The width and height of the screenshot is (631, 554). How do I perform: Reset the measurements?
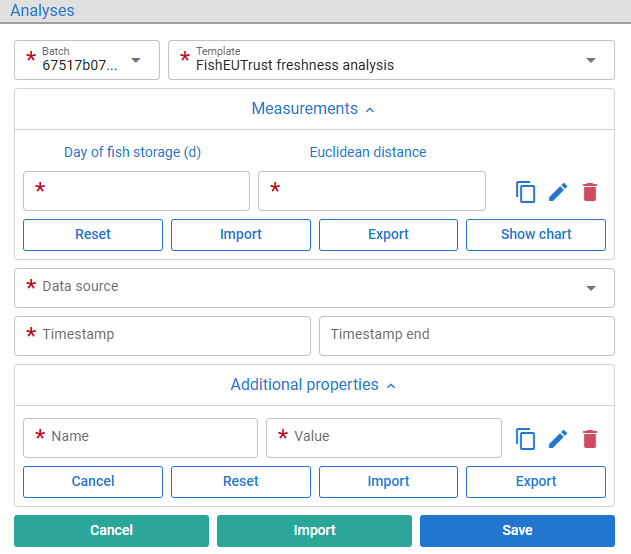click(93, 235)
